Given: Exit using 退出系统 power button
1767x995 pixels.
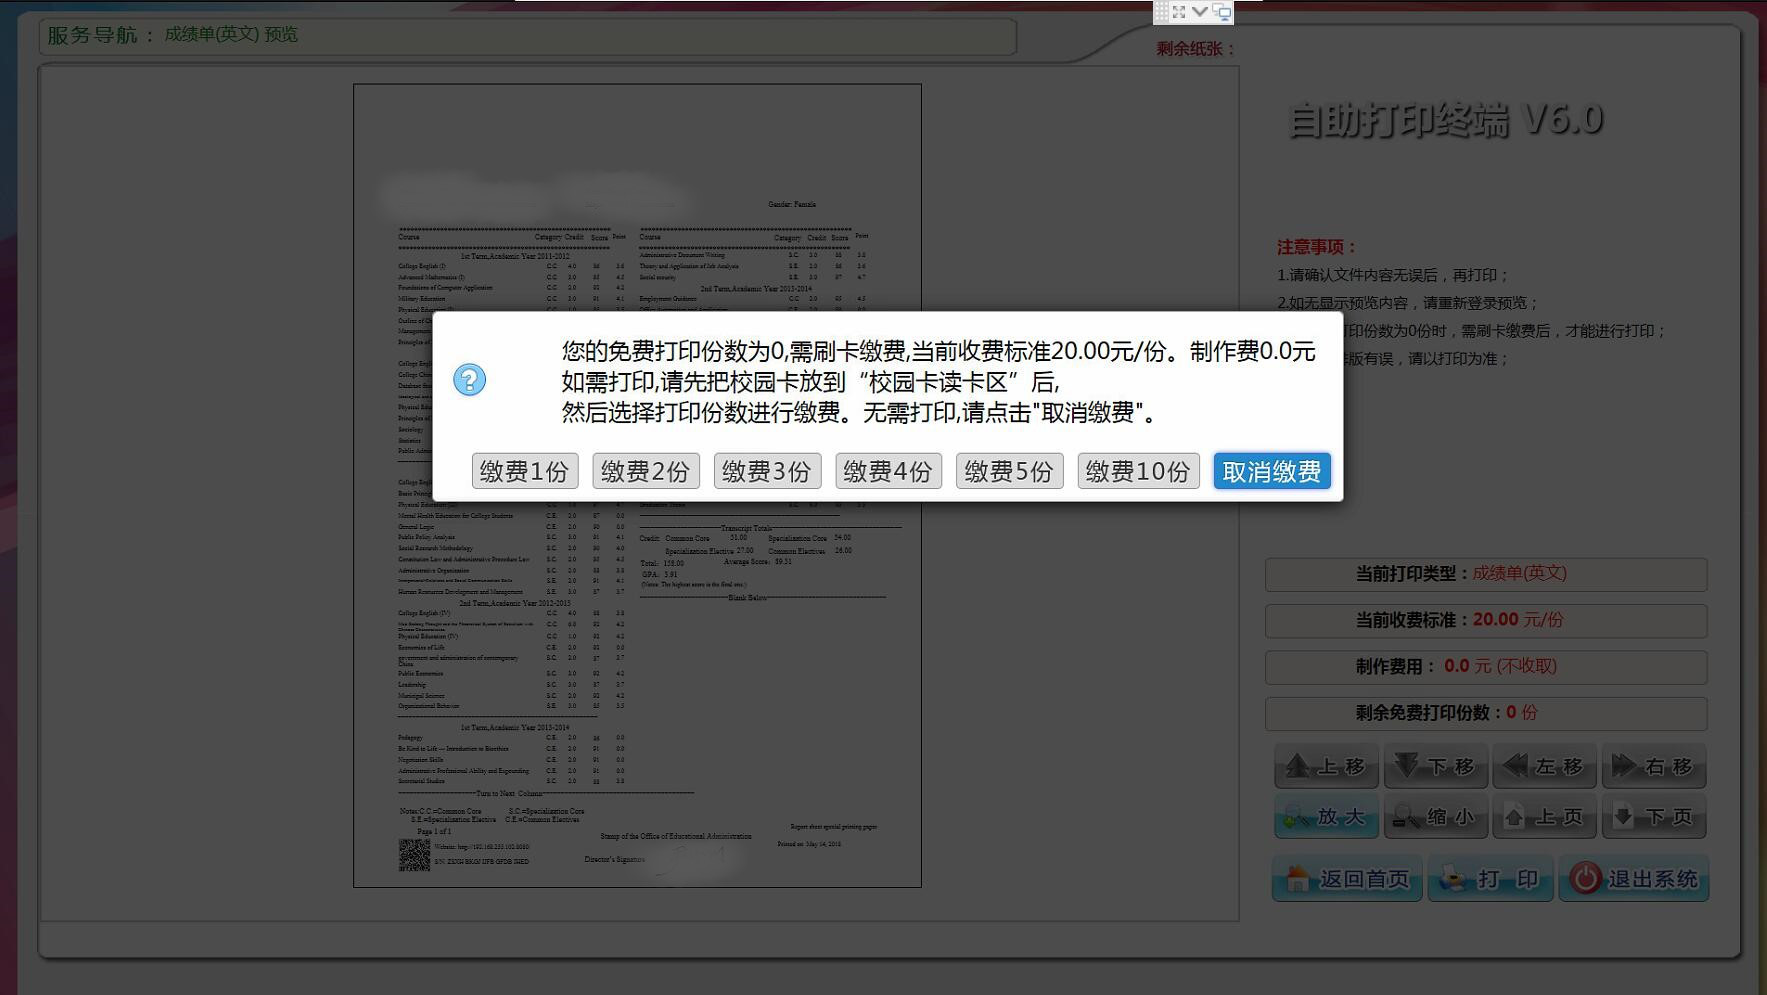Looking at the screenshot, I should (x=1633, y=879).
